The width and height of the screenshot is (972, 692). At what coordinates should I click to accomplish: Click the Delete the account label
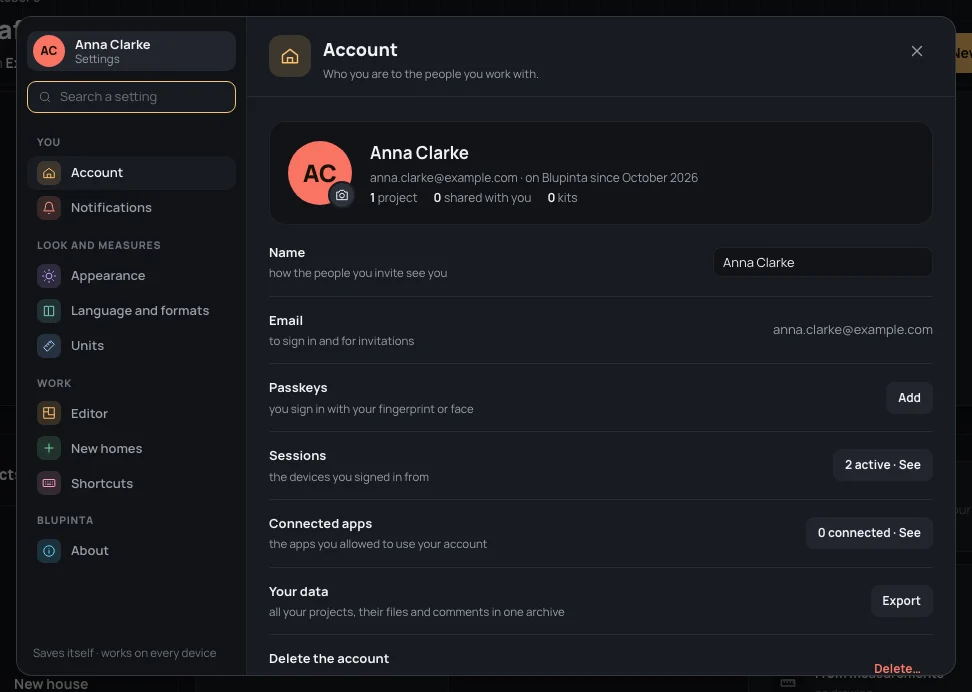coord(329,659)
